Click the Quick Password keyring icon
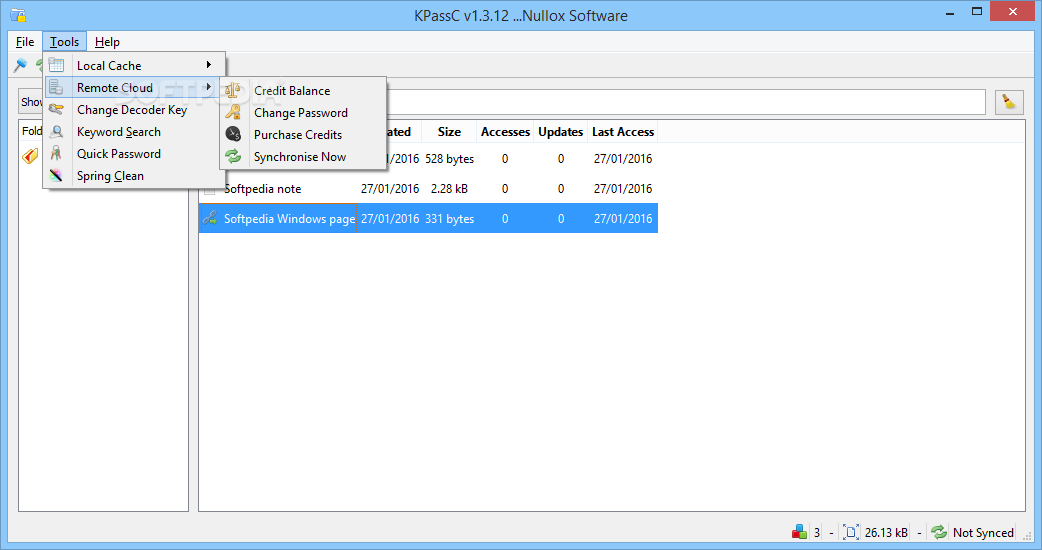1042x550 pixels. coord(56,153)
